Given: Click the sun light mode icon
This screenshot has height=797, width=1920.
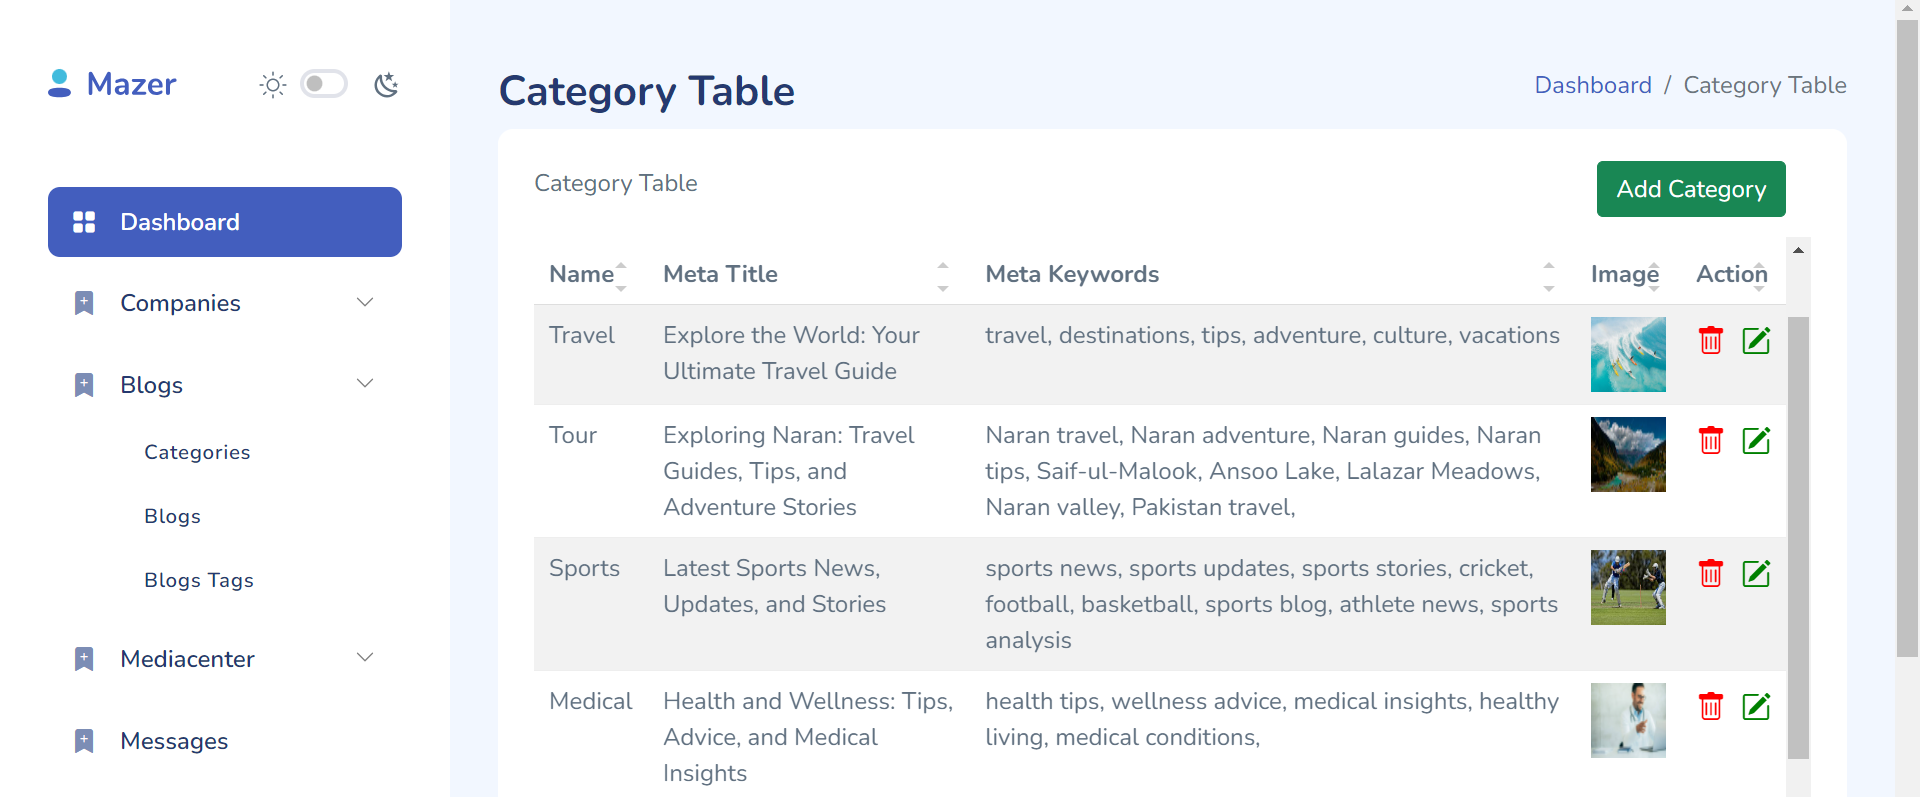Looking at the screenshot, I should pyautogui.click(x=272, y=85).
